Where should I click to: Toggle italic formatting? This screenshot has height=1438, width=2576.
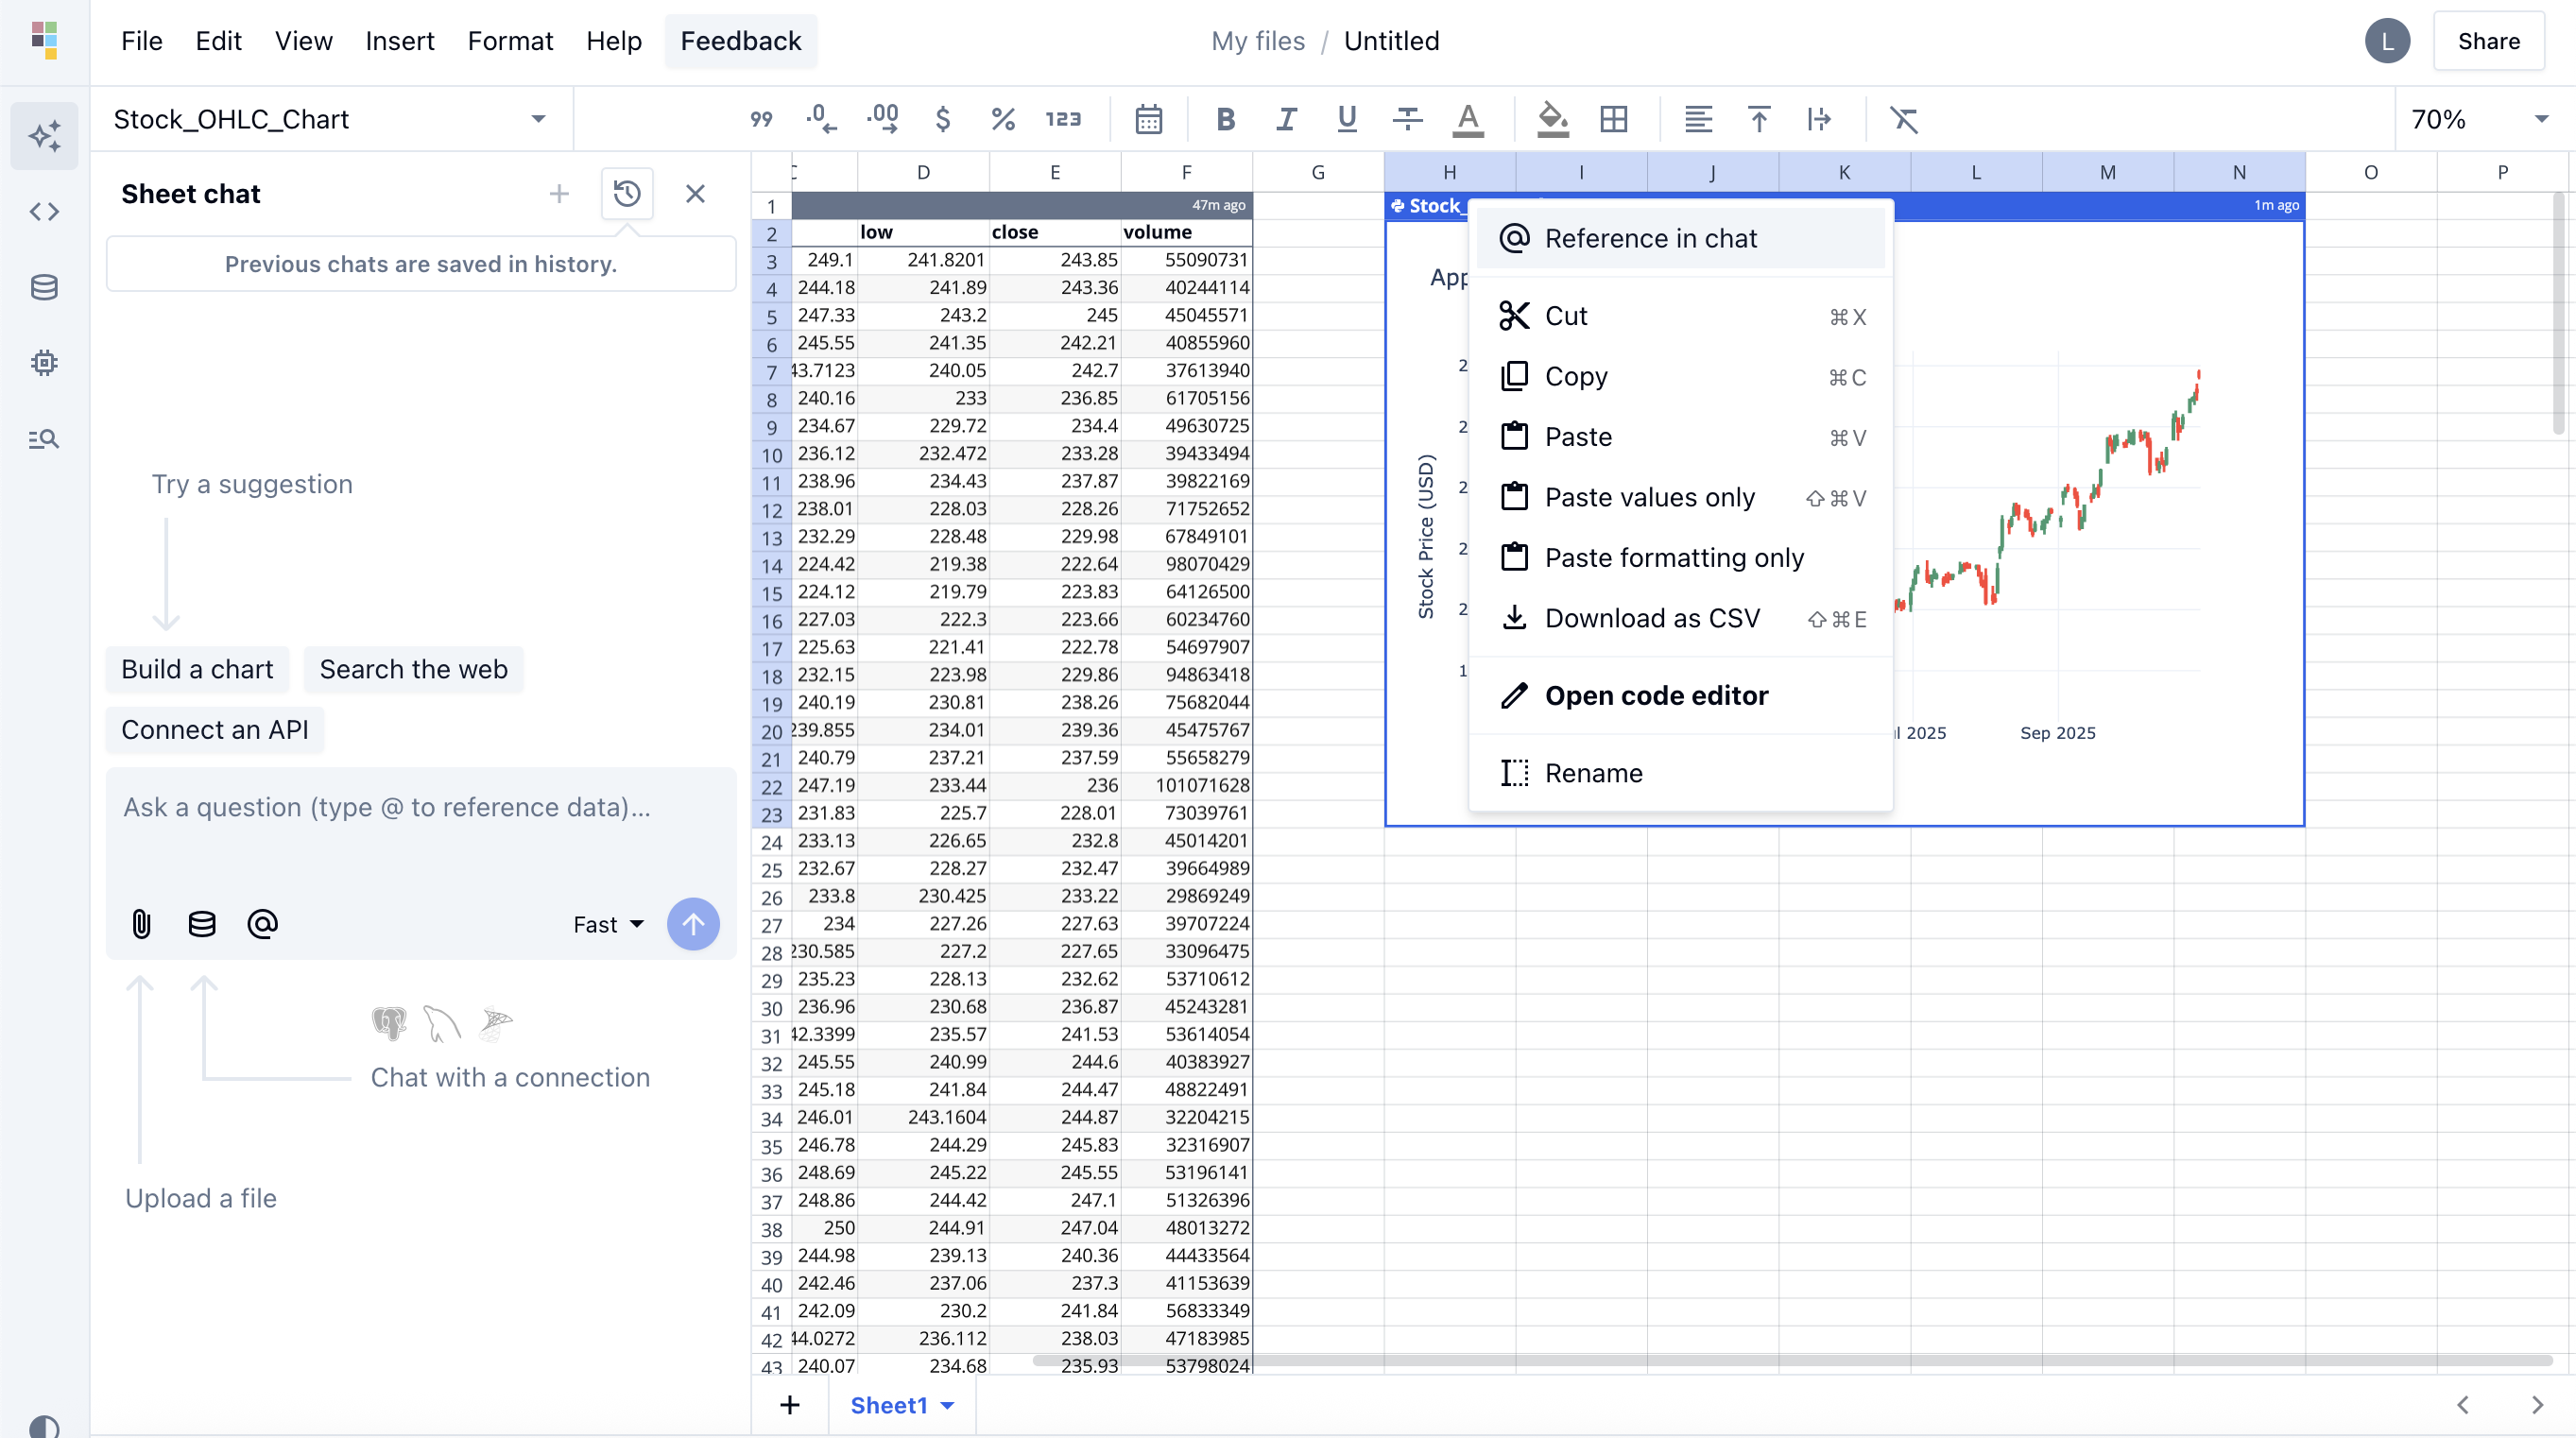click(1286, 119)
